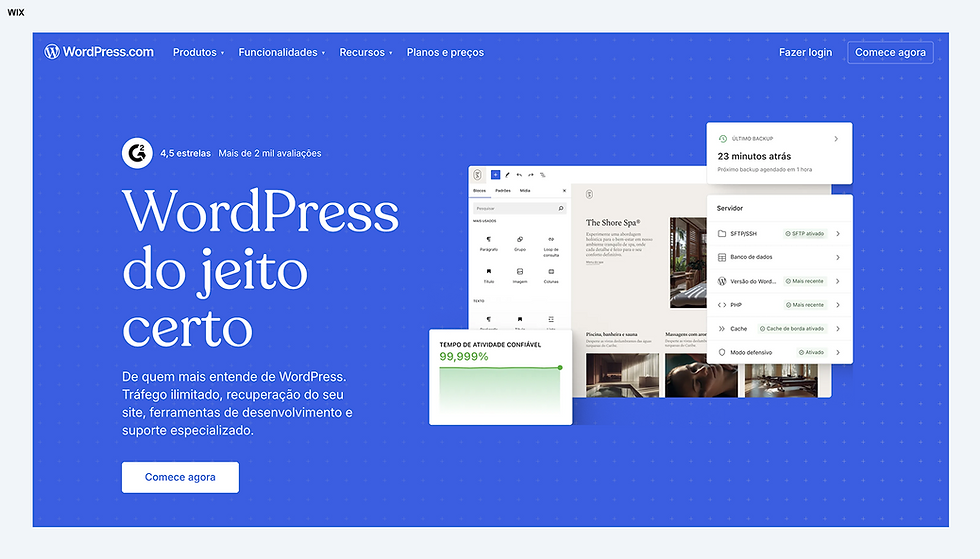The width and height of the screenshot is (980, 559).
Task: Expand the Recursos dropdown menu
Action: point(366,53)
